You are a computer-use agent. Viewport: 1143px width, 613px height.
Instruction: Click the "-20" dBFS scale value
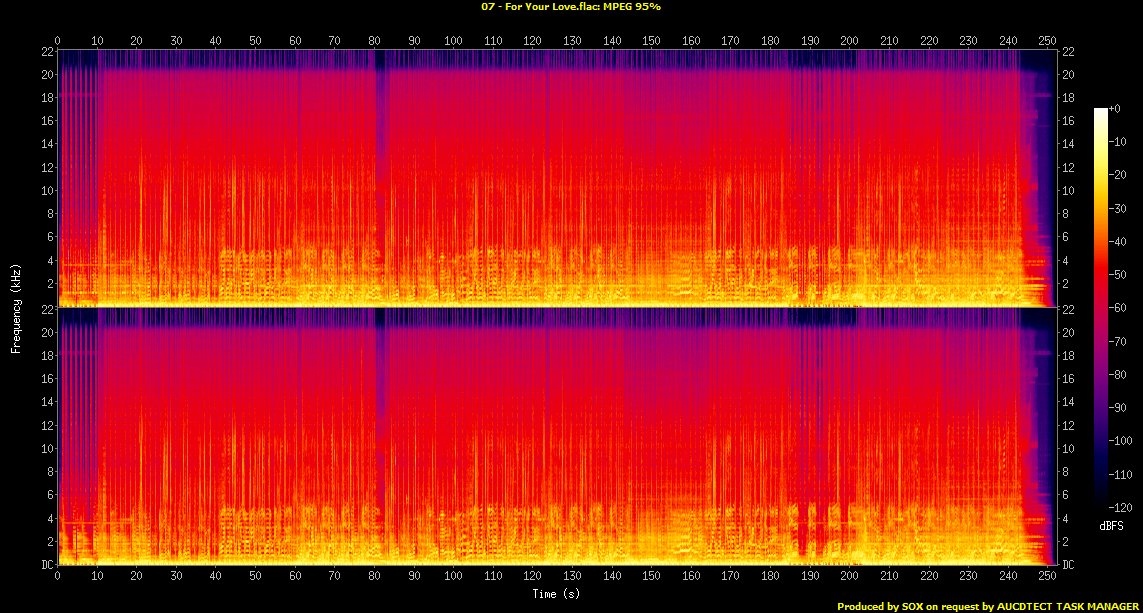coord(1117,175)
